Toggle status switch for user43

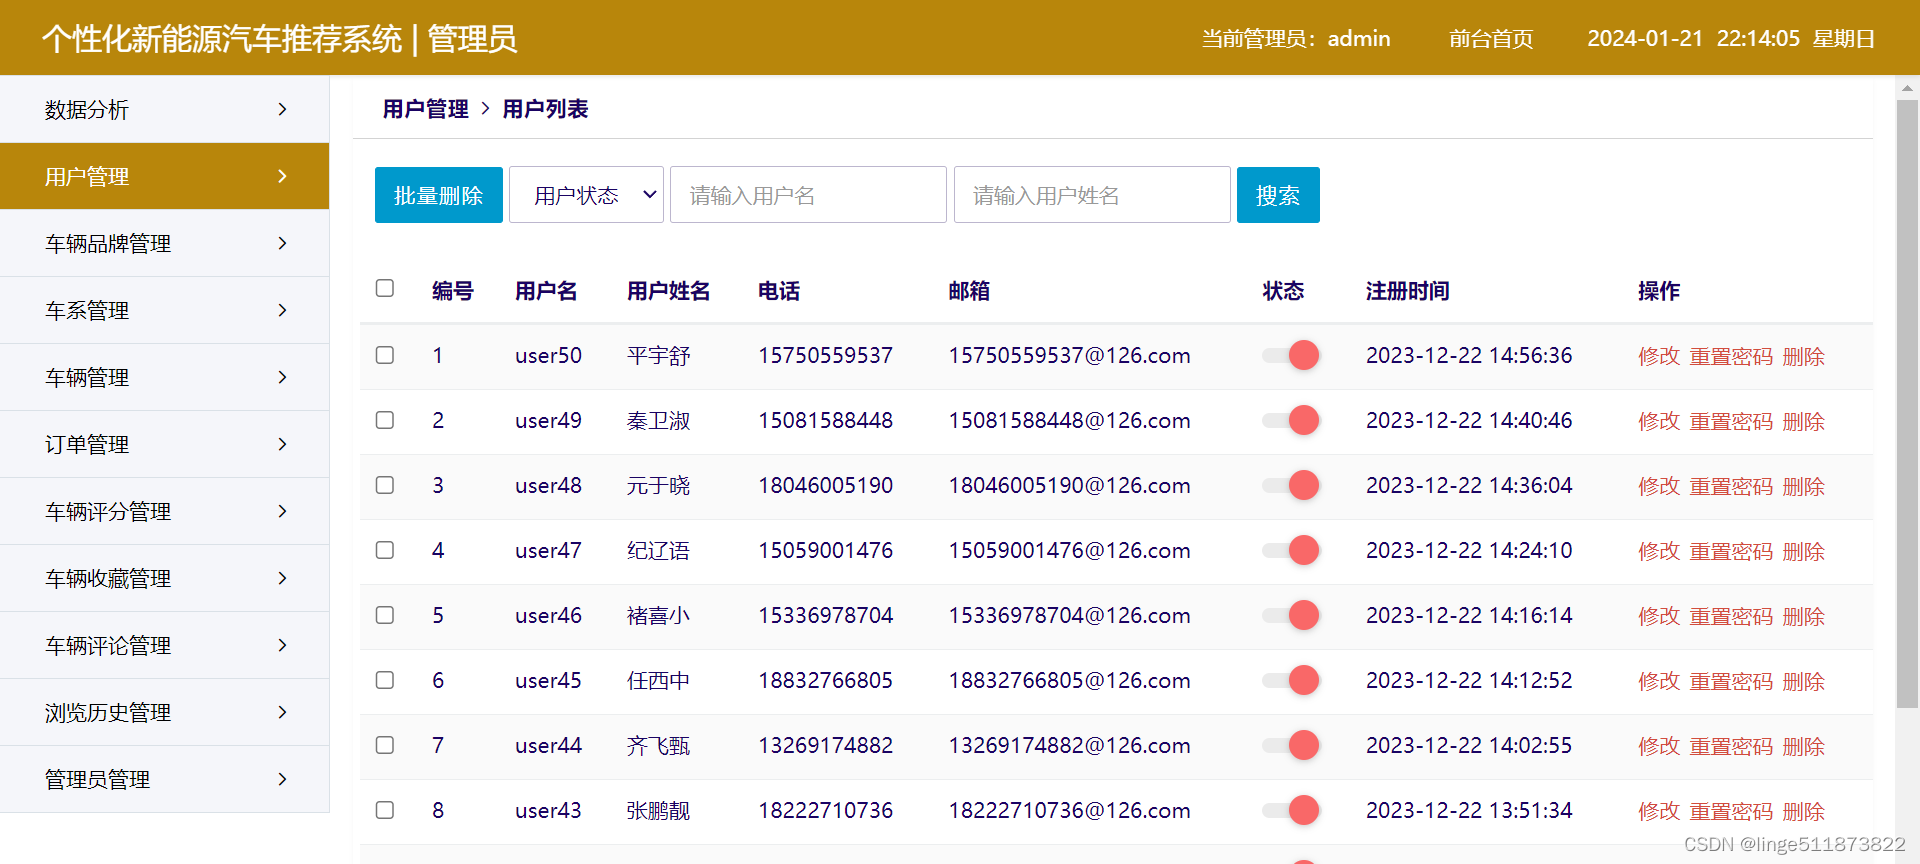1291,810
